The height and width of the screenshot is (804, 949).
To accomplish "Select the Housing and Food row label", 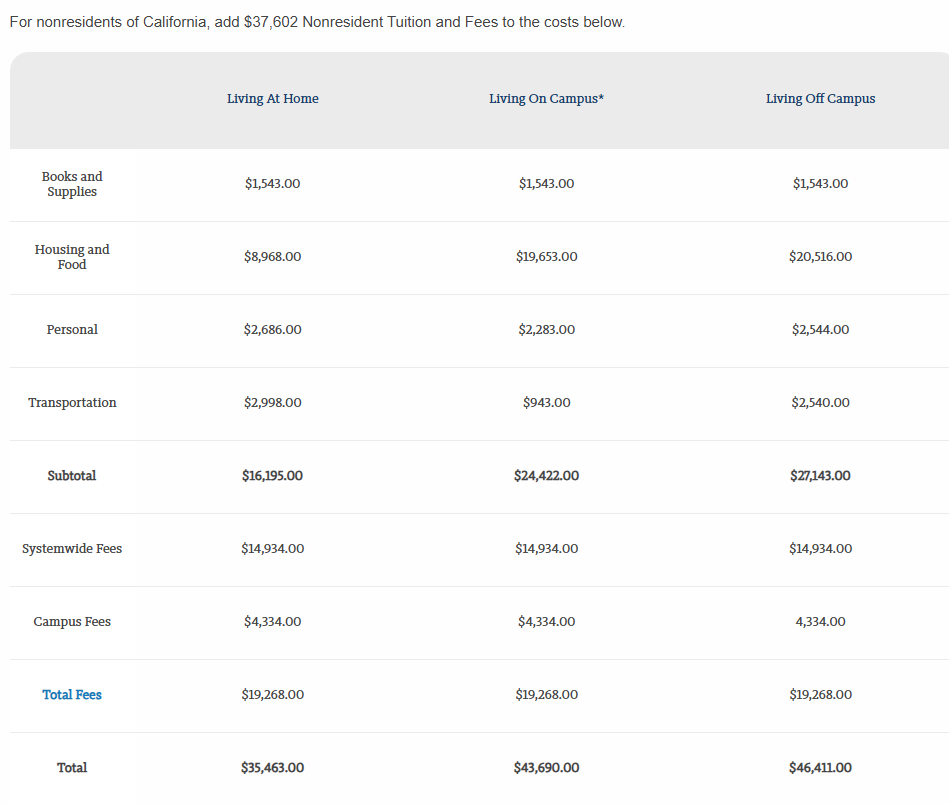I will tap(72, 257).
